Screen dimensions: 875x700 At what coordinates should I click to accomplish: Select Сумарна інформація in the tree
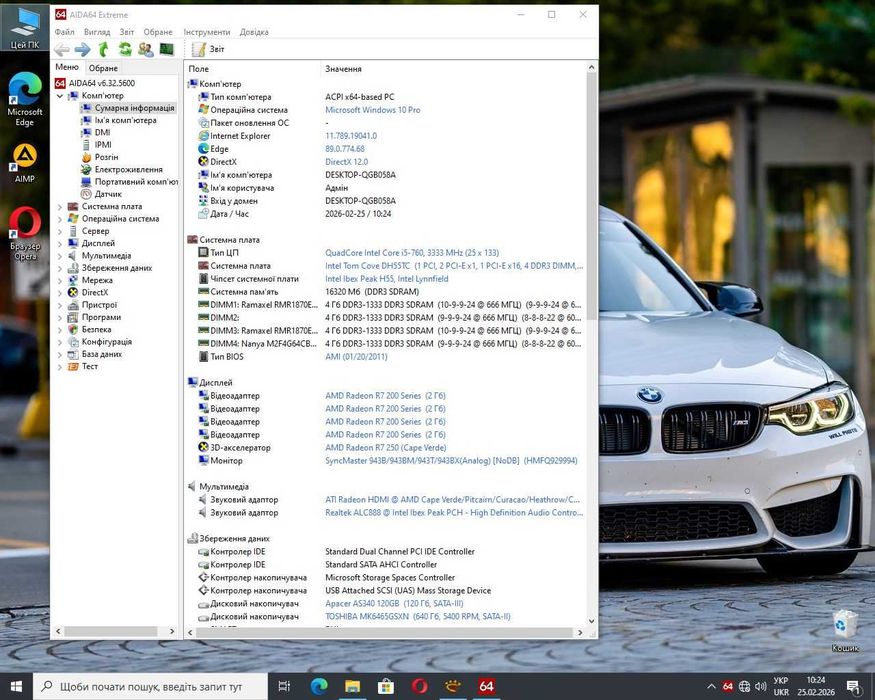click(134, 108)
